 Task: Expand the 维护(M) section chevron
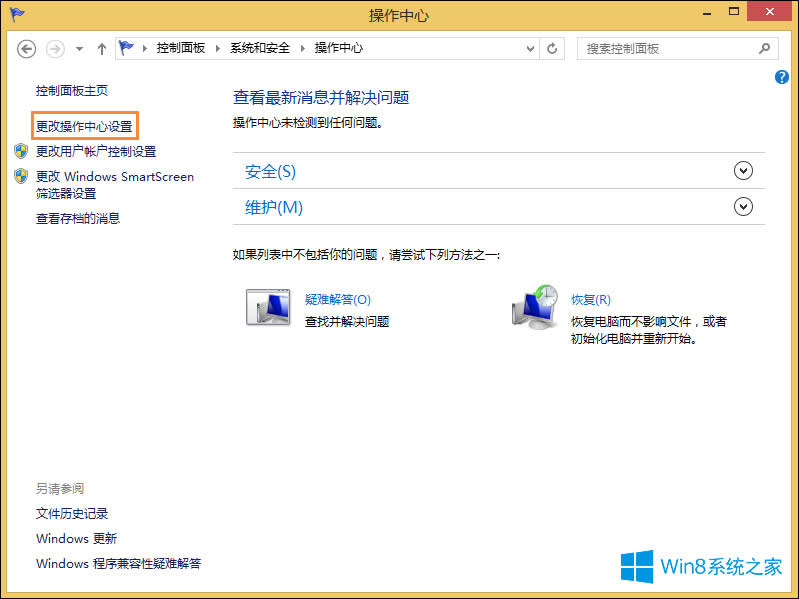point(743,206)
